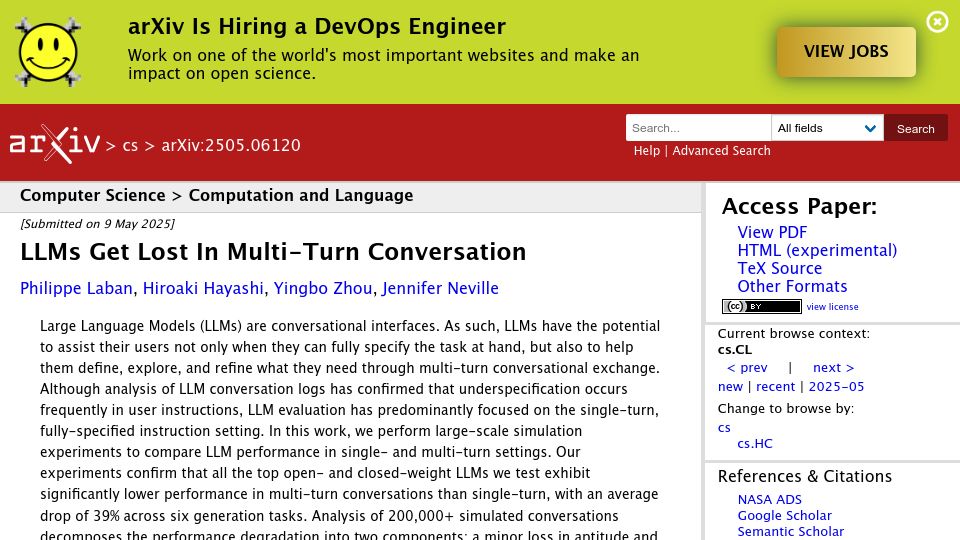This screenshot has height=540, width=960.
Task: Click the view license link
Action: pos(832,307)
